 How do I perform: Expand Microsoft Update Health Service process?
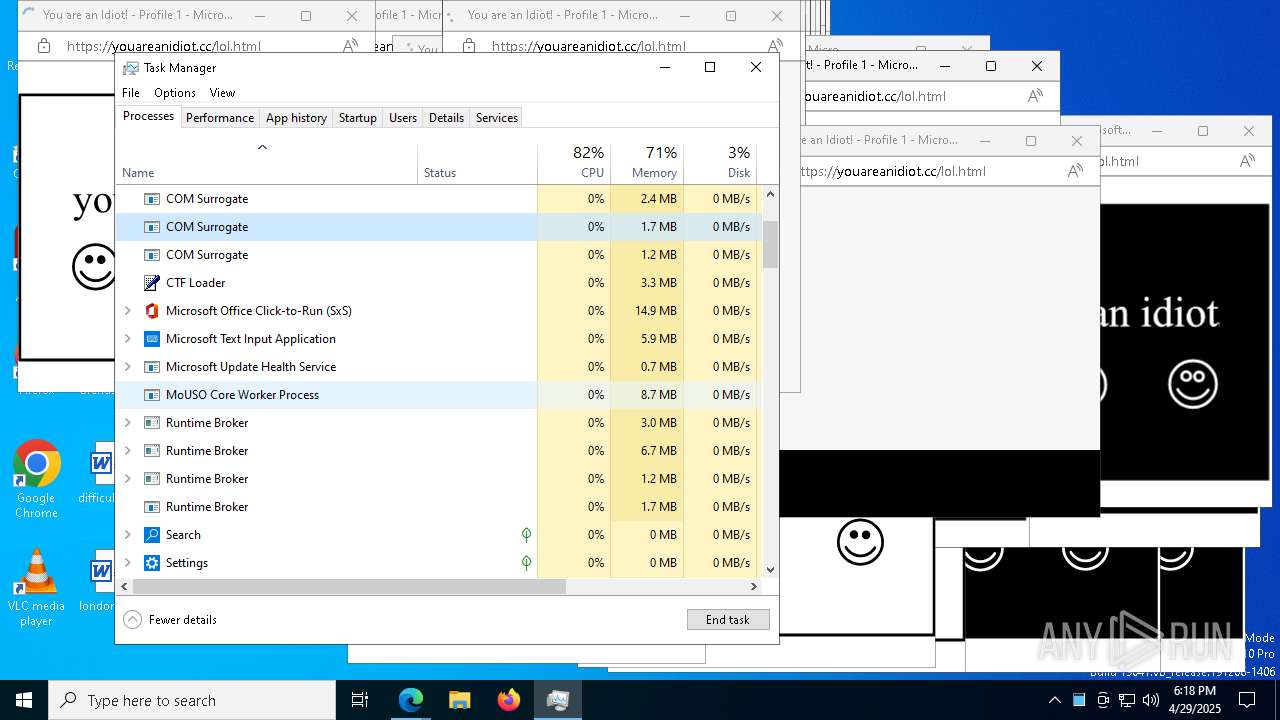[x=128, y=367]
